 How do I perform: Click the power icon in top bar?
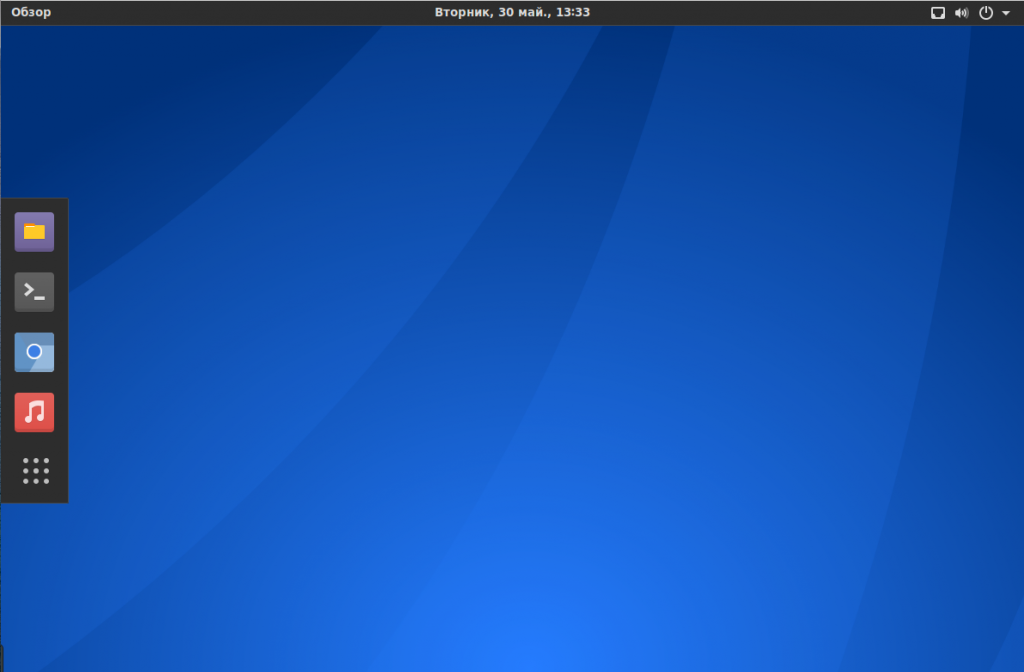click(x=985, y=12)
